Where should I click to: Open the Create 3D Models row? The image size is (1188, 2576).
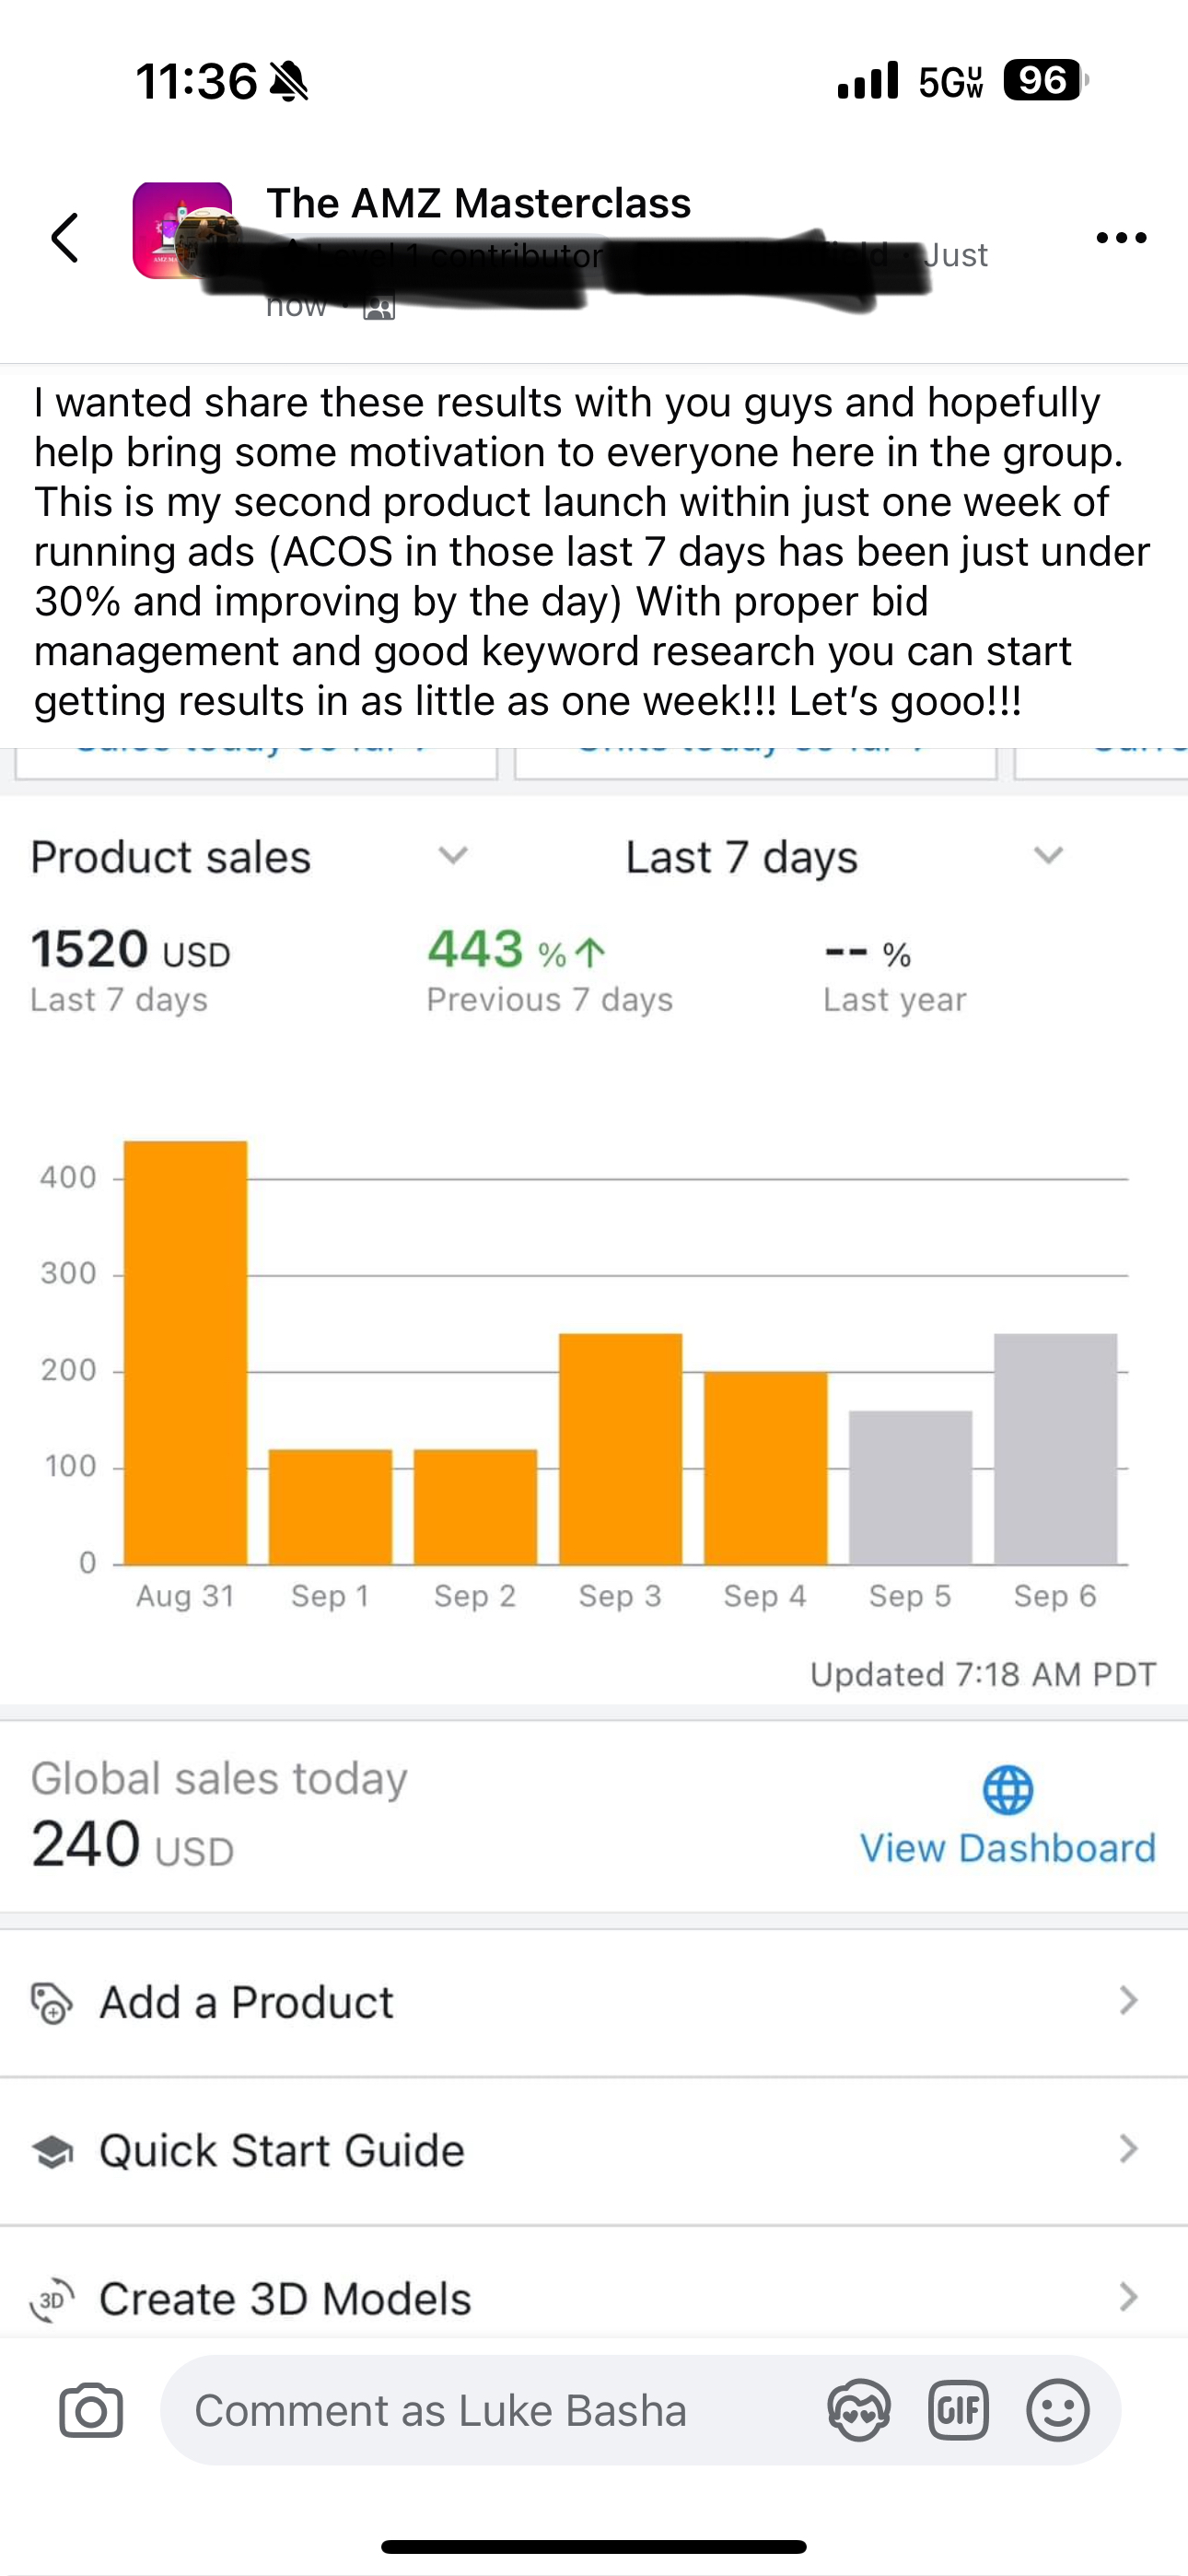click(594, 2296)
